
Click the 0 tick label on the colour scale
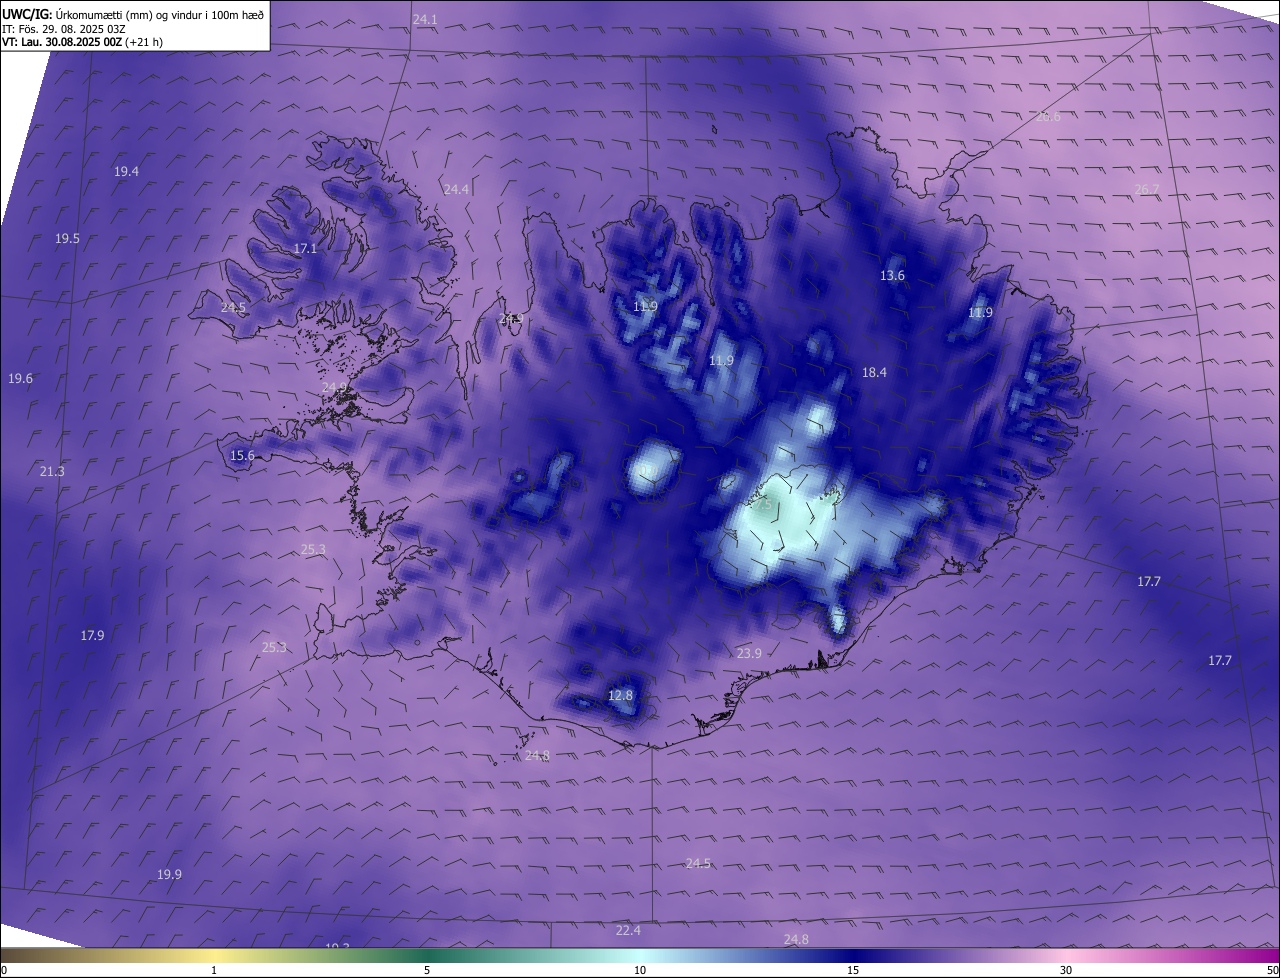point(4,970)
